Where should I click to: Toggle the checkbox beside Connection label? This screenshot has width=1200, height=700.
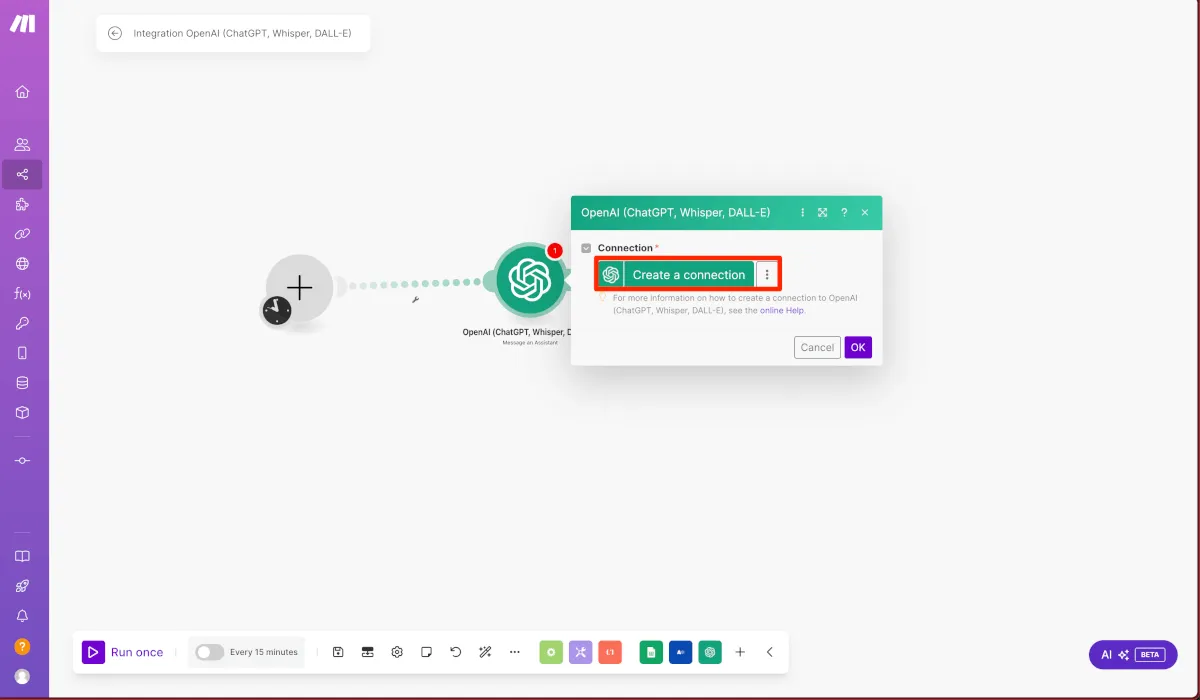587,248
